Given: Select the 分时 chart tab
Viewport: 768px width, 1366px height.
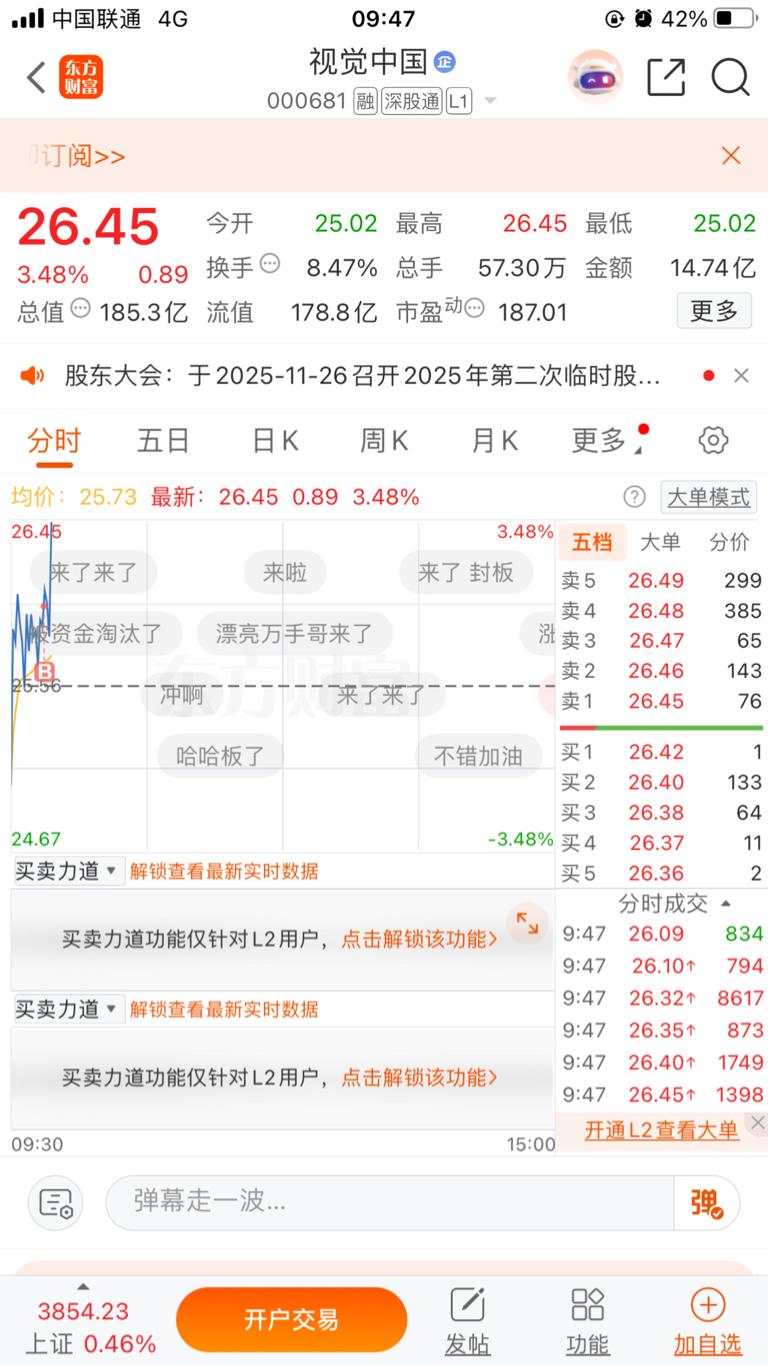Looking at the screenshot, I should (x=54, y=440).
